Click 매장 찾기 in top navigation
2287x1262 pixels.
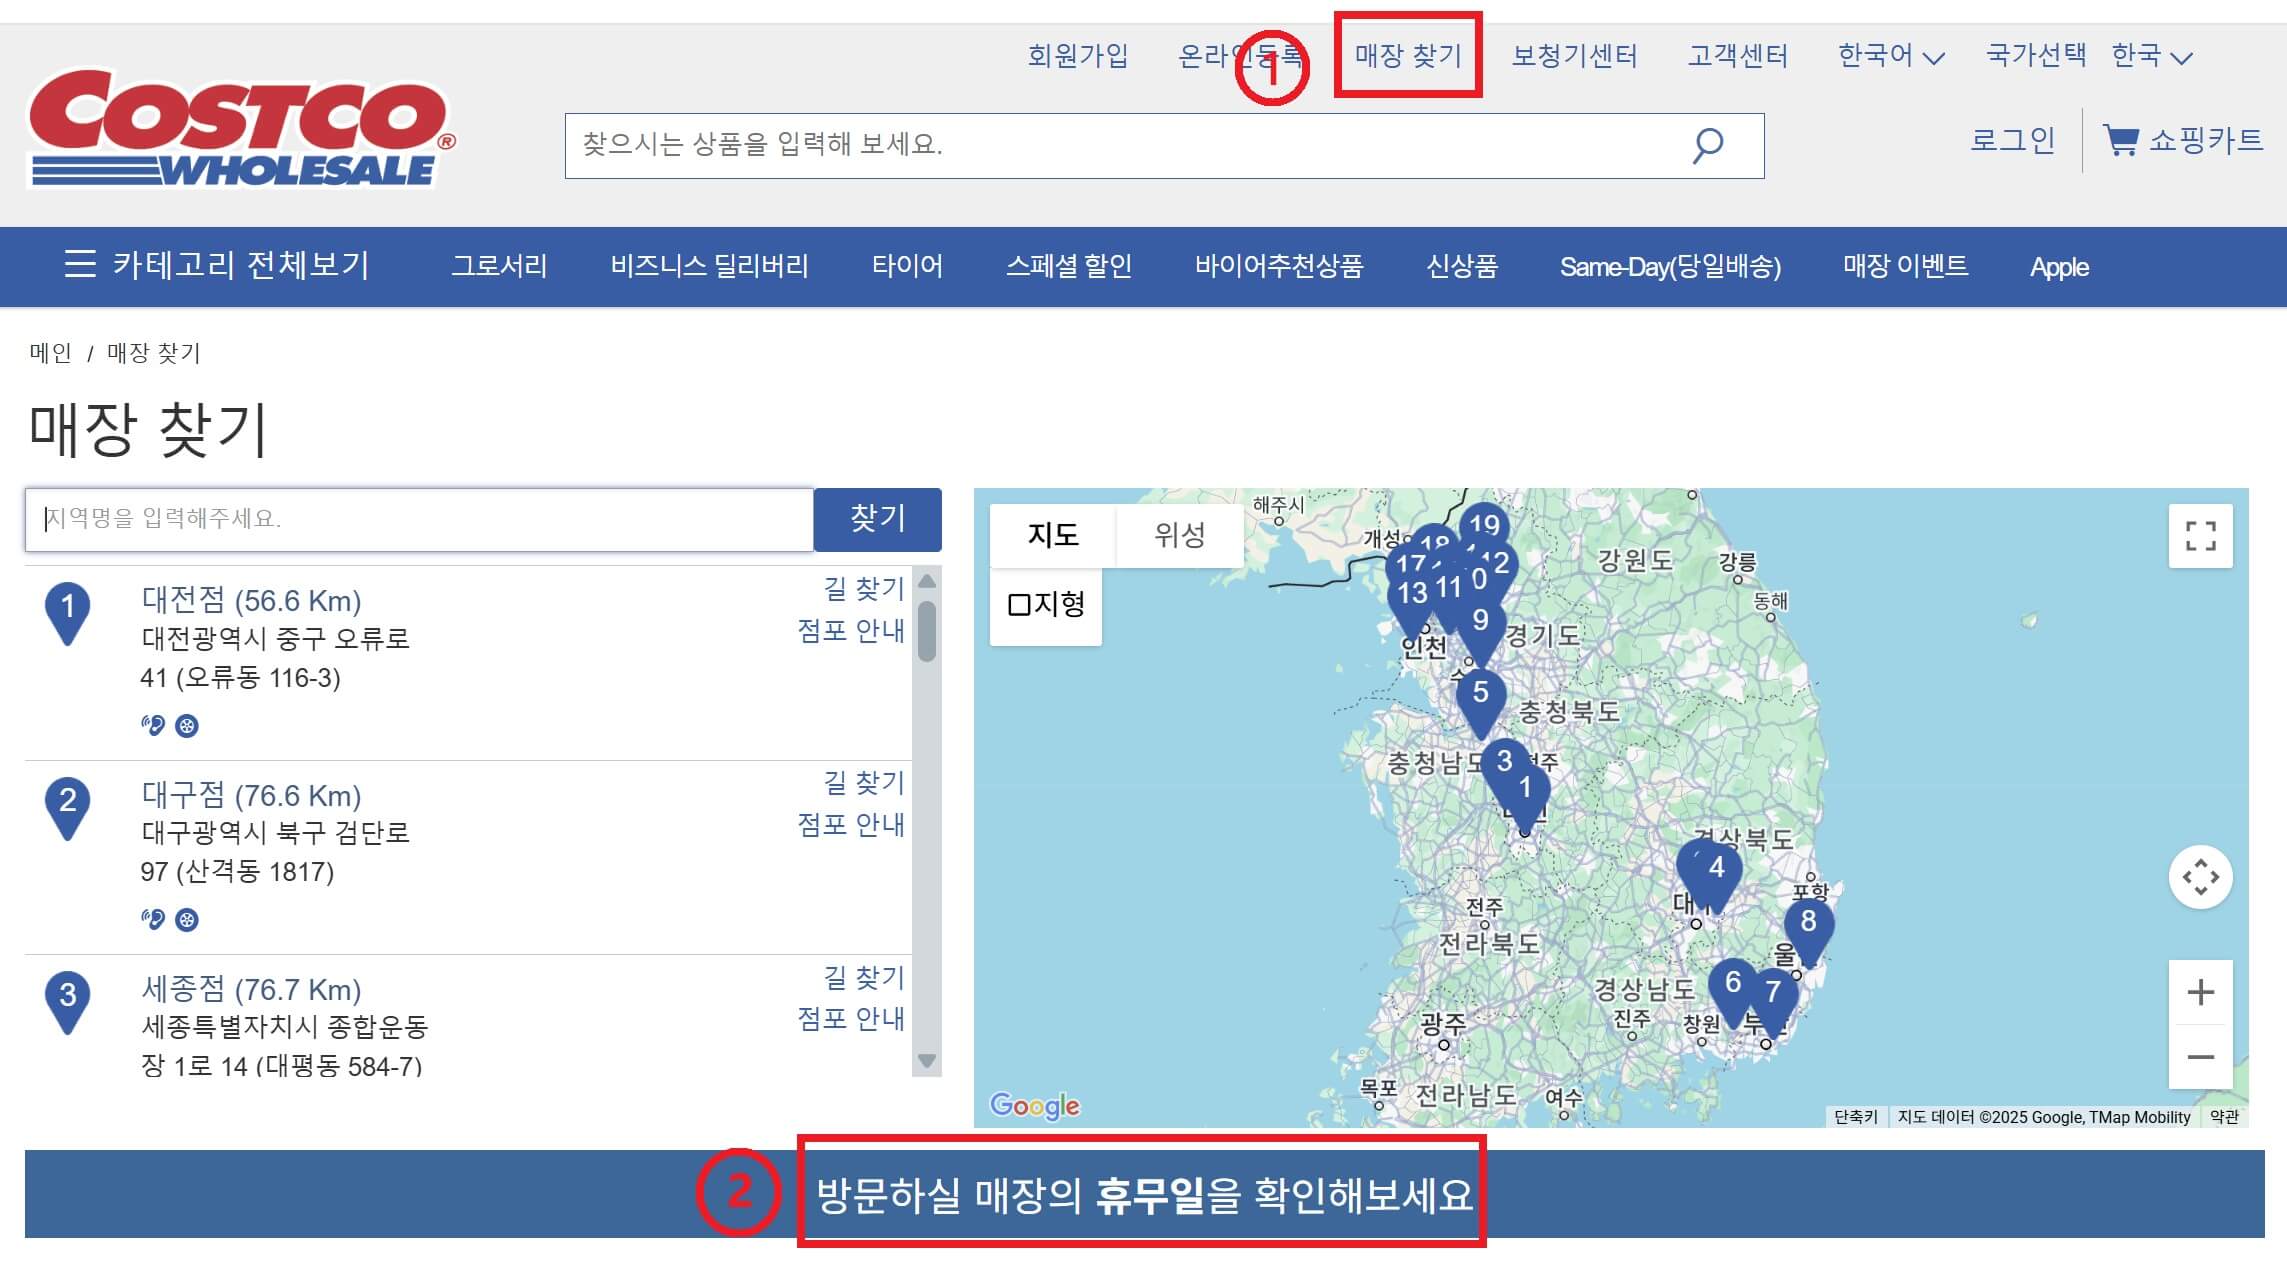(1408, 55)
